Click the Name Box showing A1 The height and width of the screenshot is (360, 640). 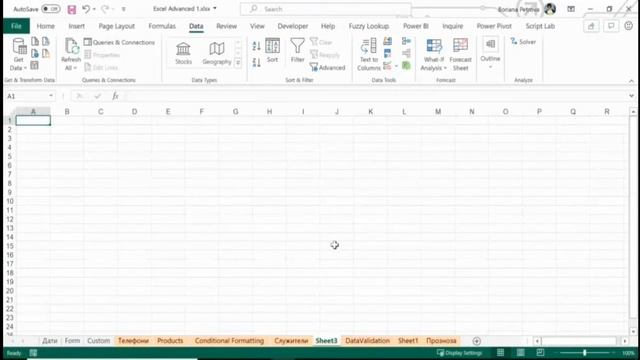27,96
